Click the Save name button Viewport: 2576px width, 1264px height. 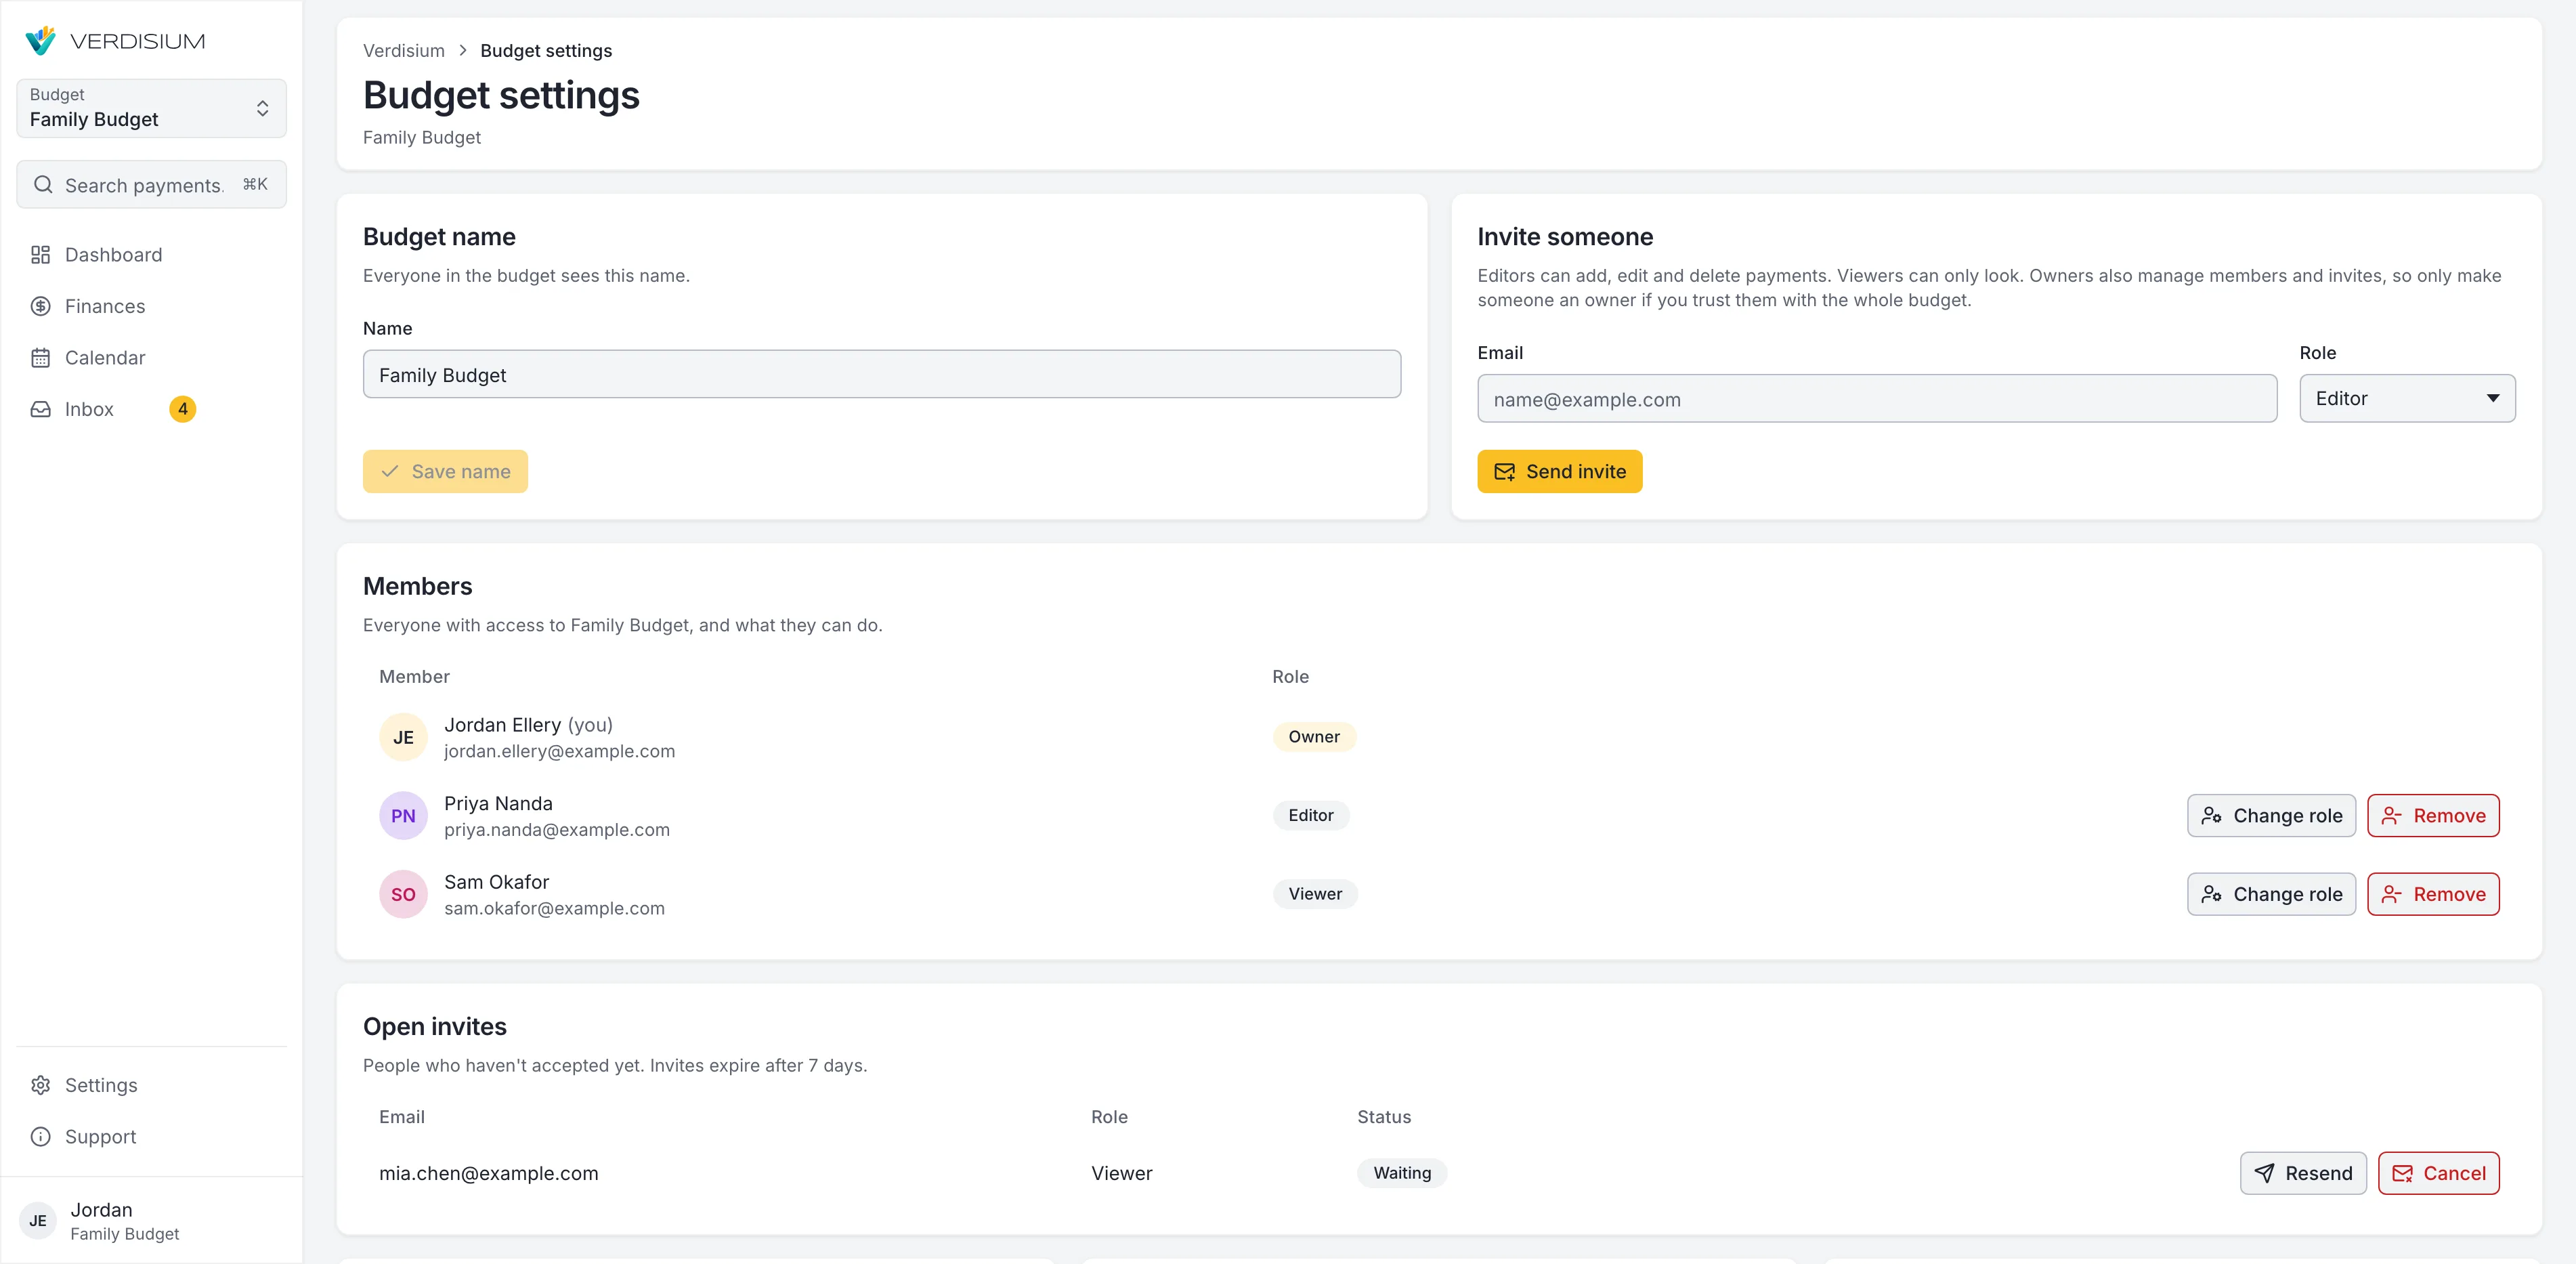click(x=445, y=471)
